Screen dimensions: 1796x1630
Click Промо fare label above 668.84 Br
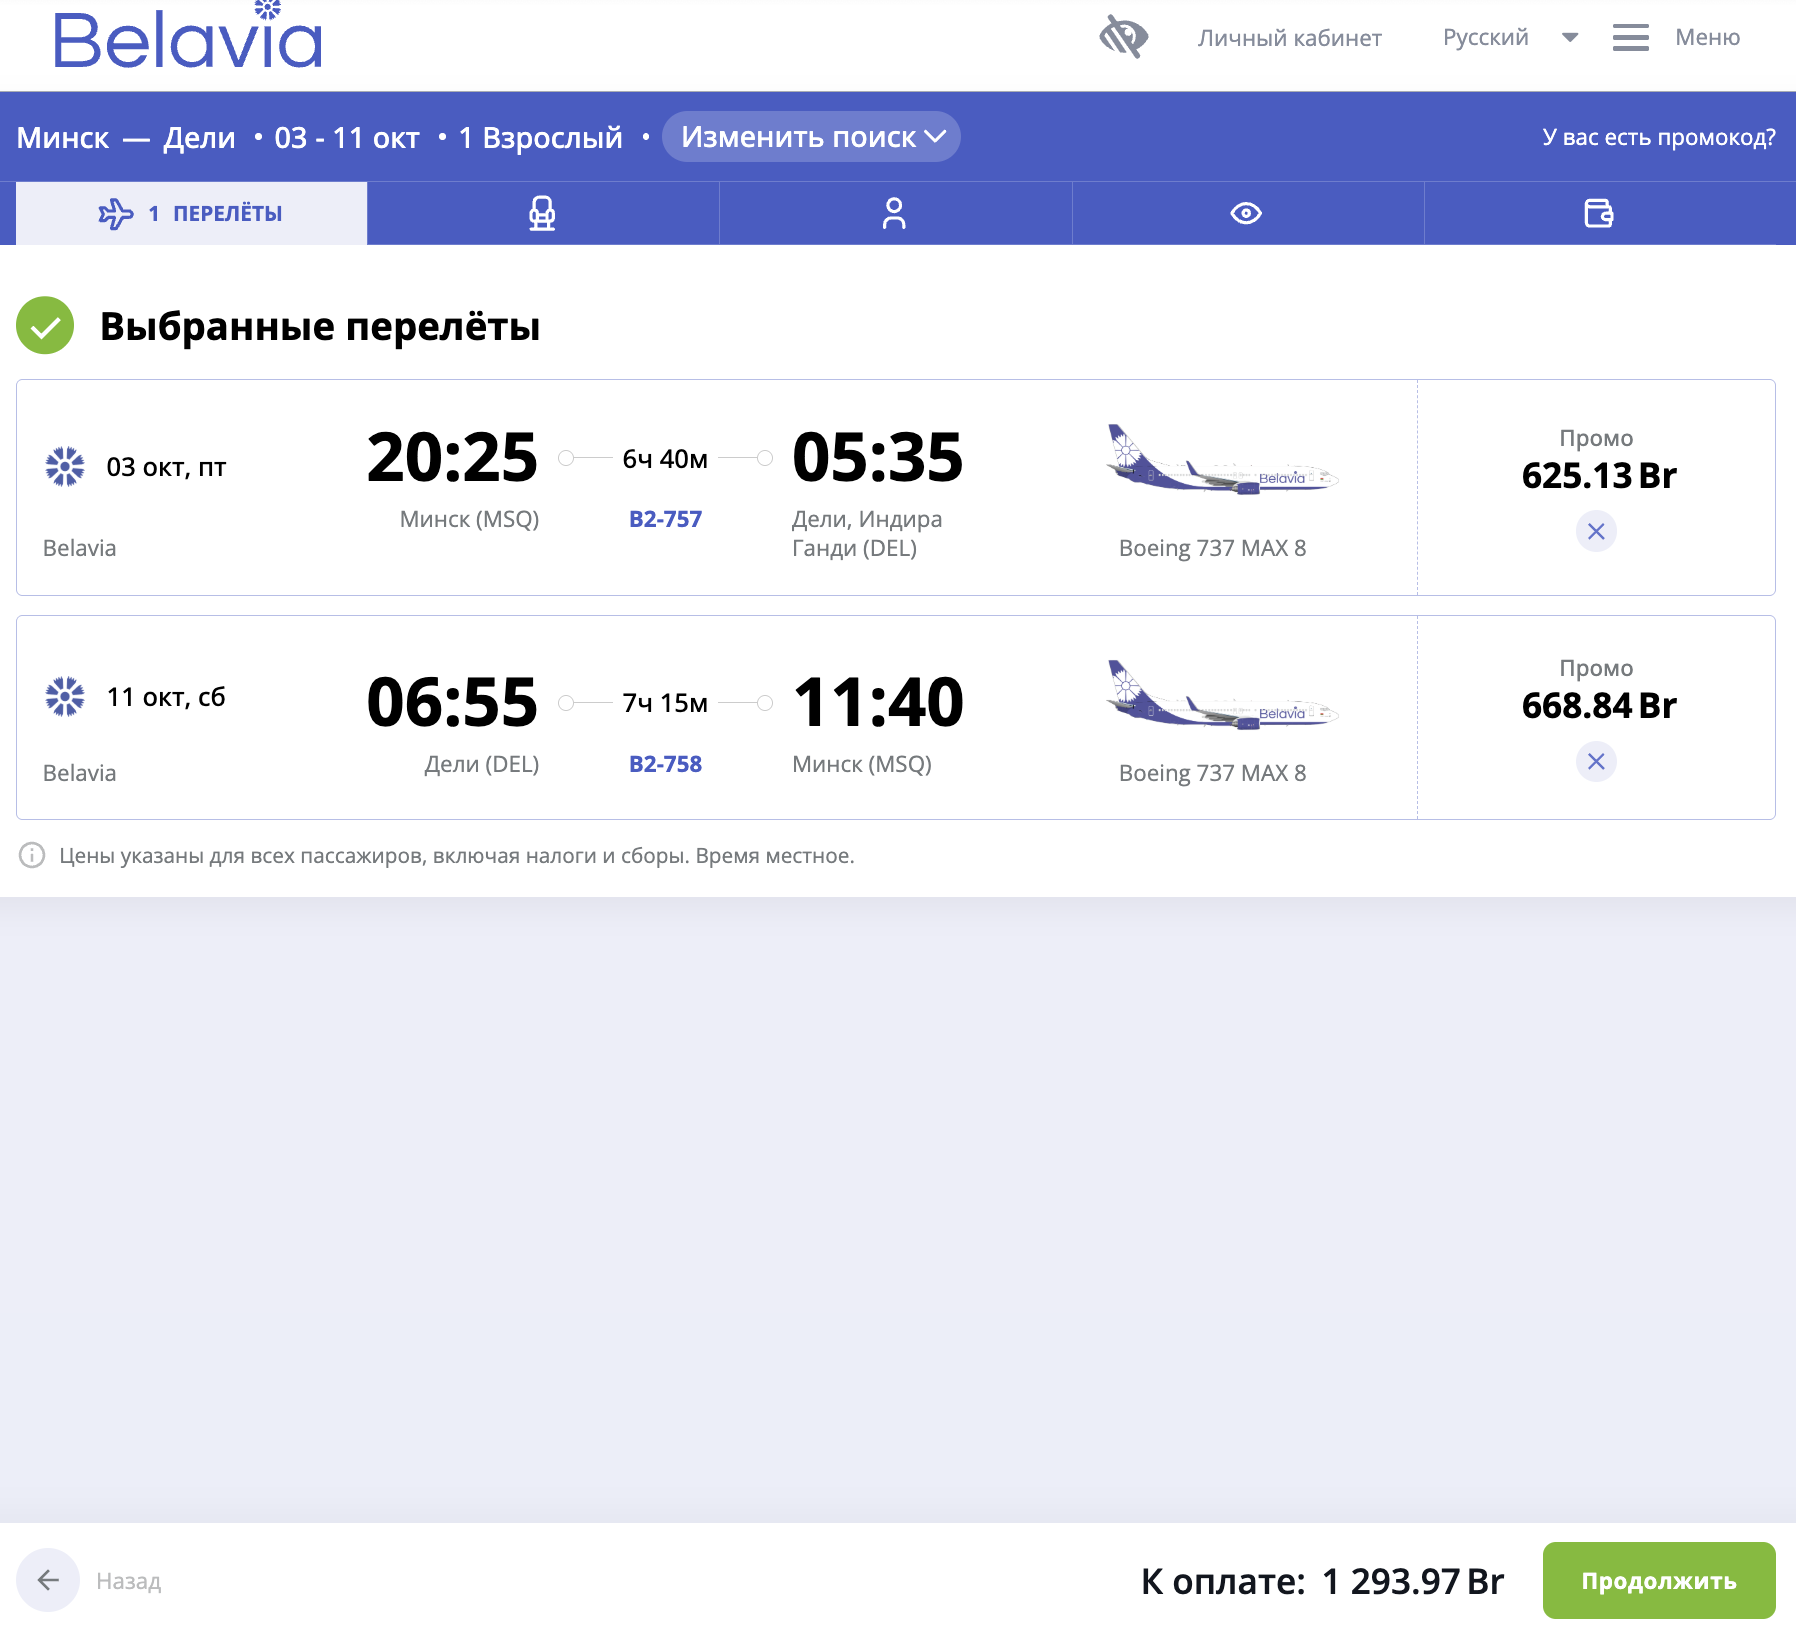[1596, 668]
